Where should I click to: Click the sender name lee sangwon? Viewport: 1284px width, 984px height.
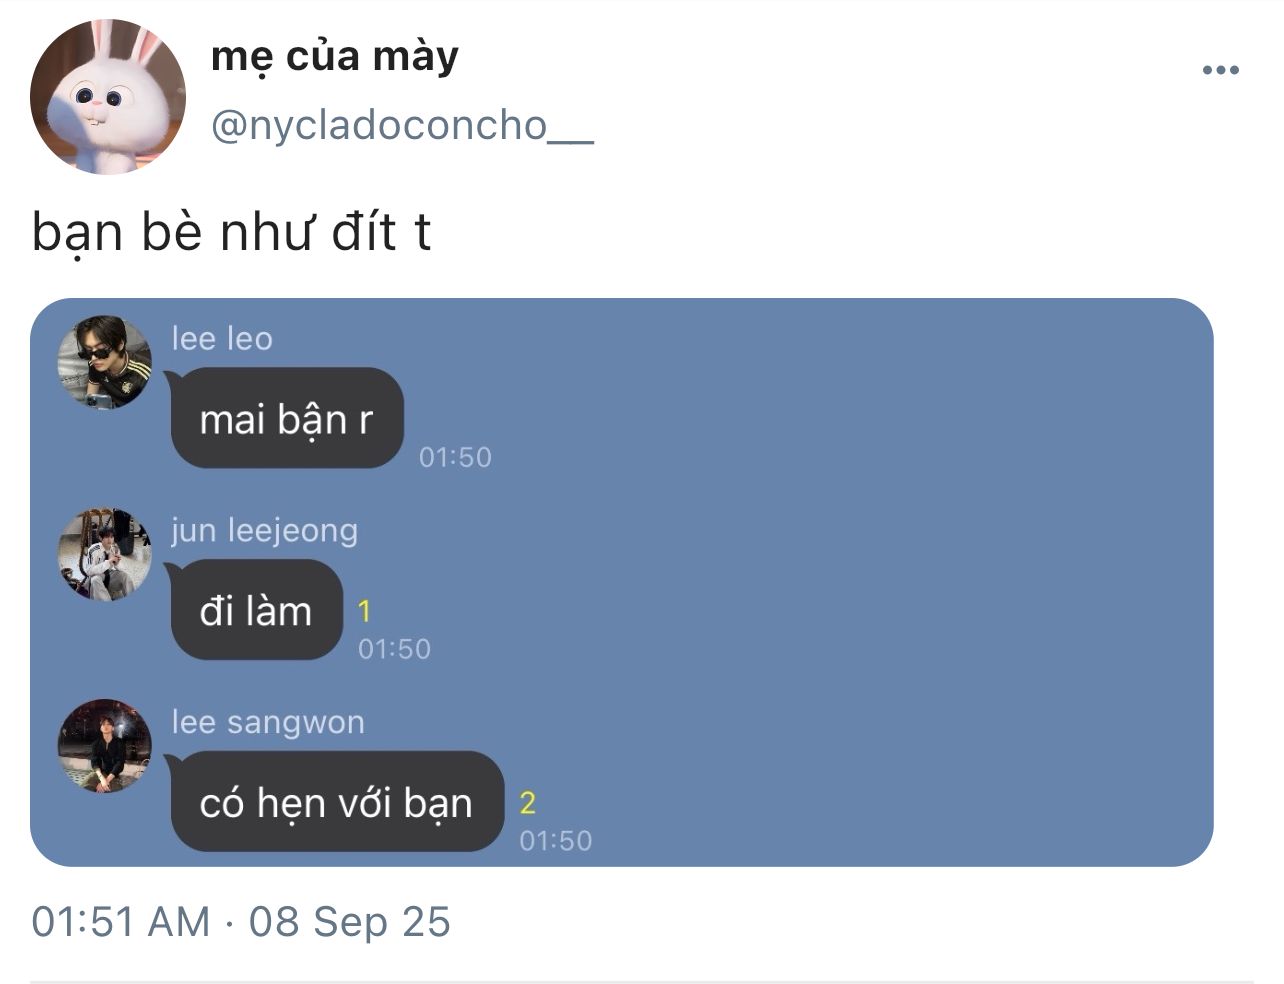[x=268, y=722]
